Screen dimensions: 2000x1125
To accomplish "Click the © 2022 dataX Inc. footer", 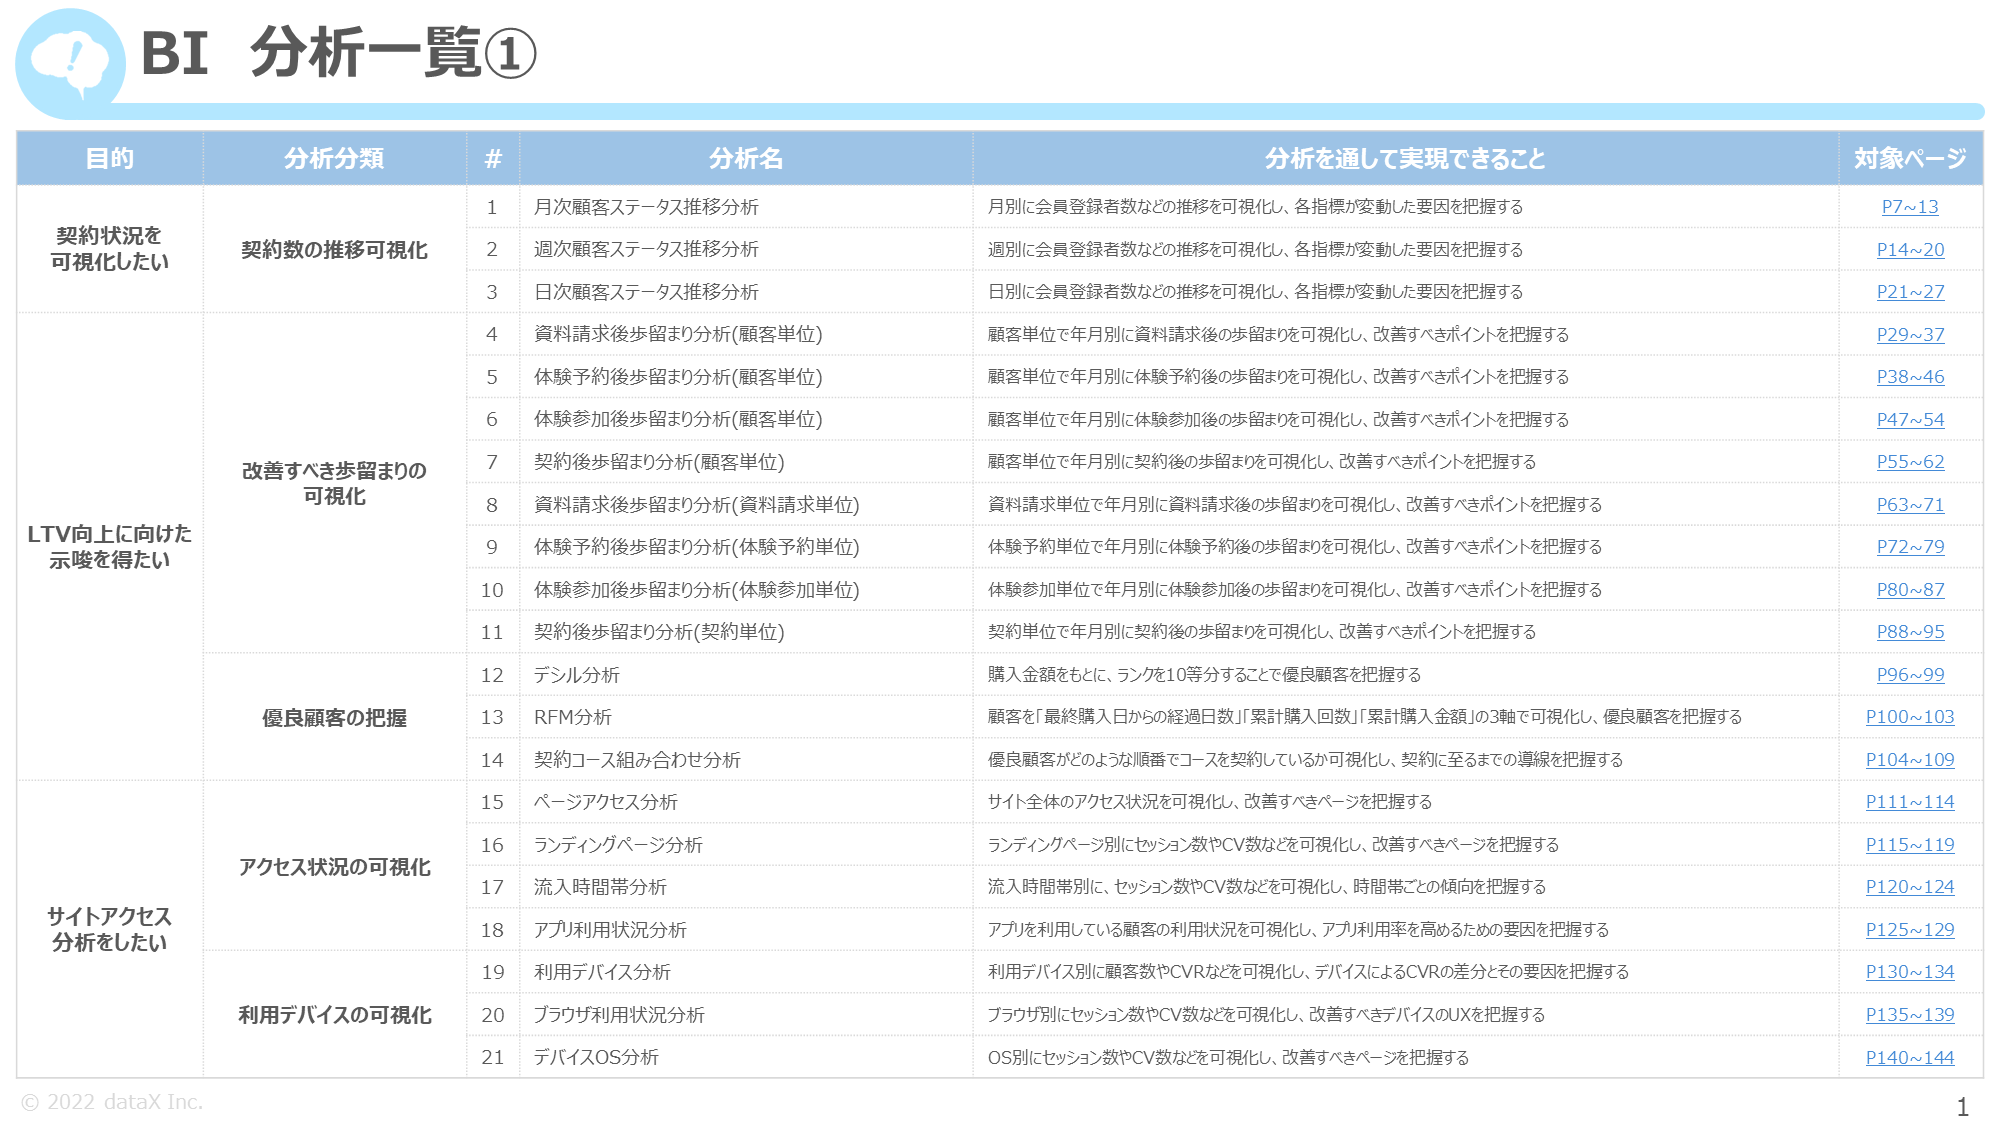I will point(112,1102).
